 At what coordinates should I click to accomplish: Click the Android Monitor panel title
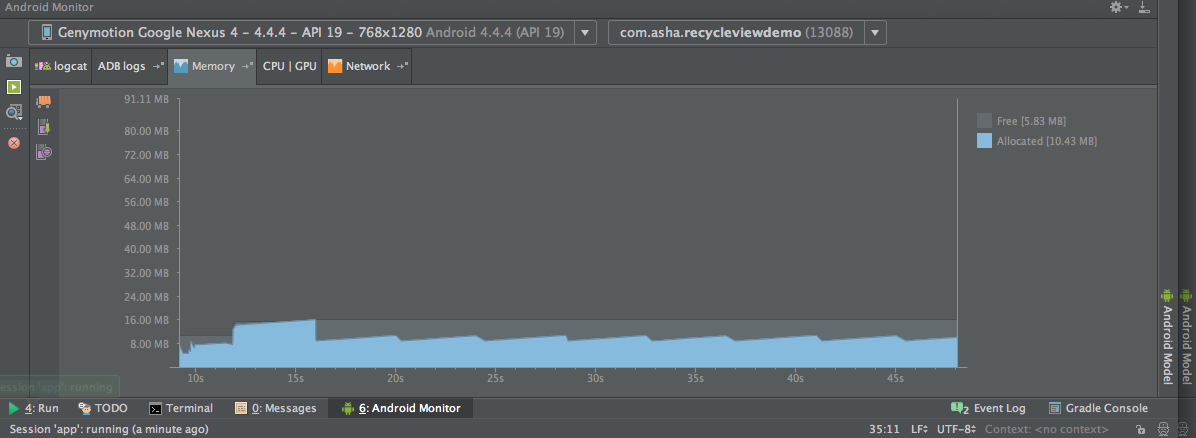point(49,7)
